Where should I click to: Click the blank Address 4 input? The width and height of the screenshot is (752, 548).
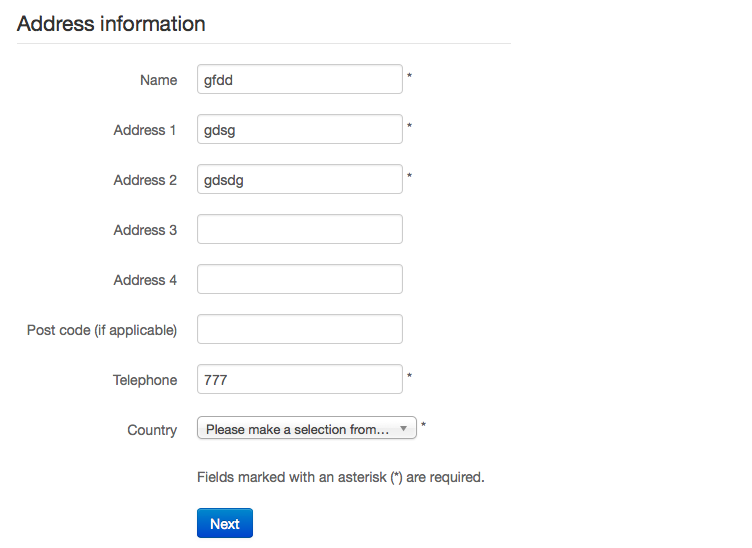point(300,280)
